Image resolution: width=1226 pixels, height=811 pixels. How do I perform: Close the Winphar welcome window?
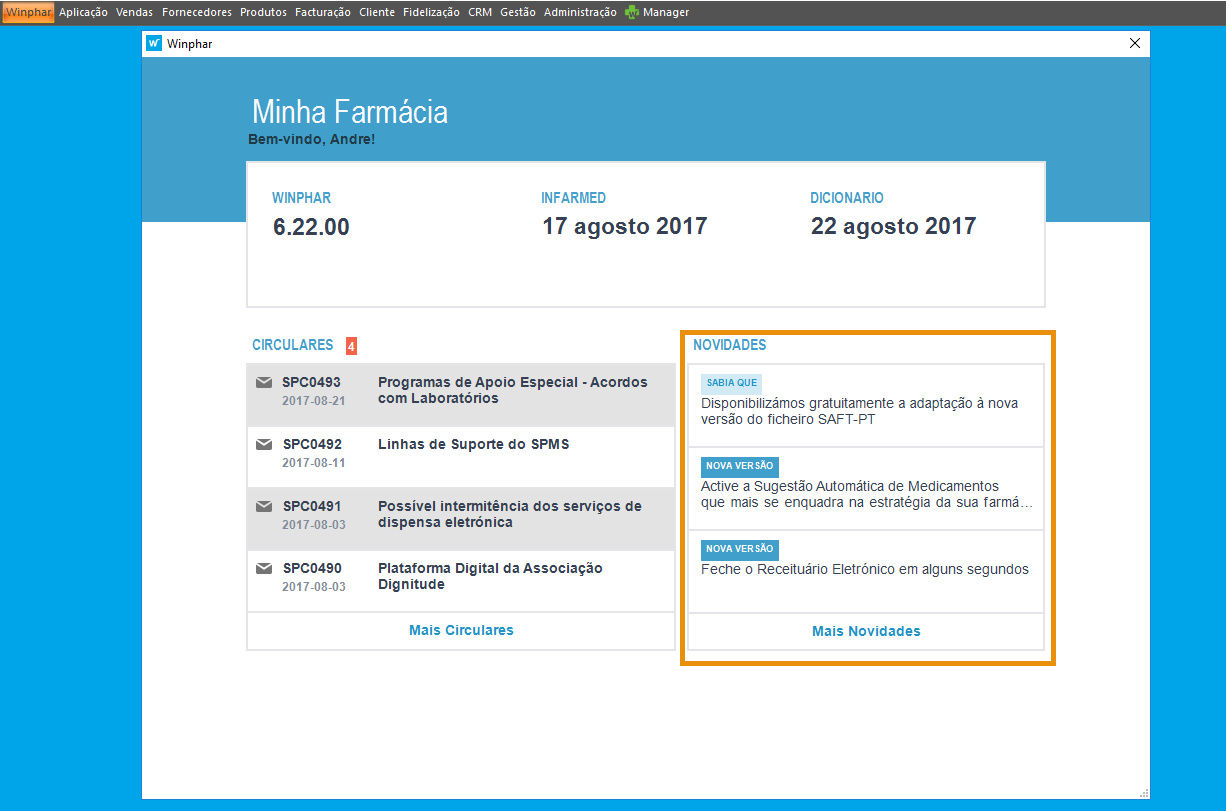click(1134, 44)
